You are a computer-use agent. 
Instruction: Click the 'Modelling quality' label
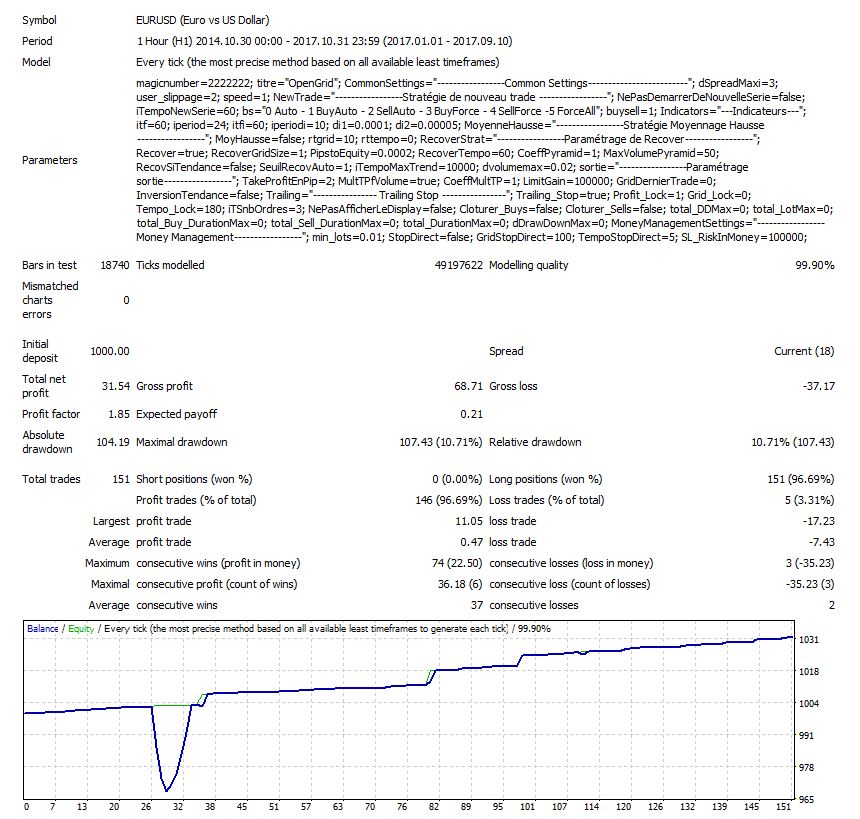[x=529, y=265]
